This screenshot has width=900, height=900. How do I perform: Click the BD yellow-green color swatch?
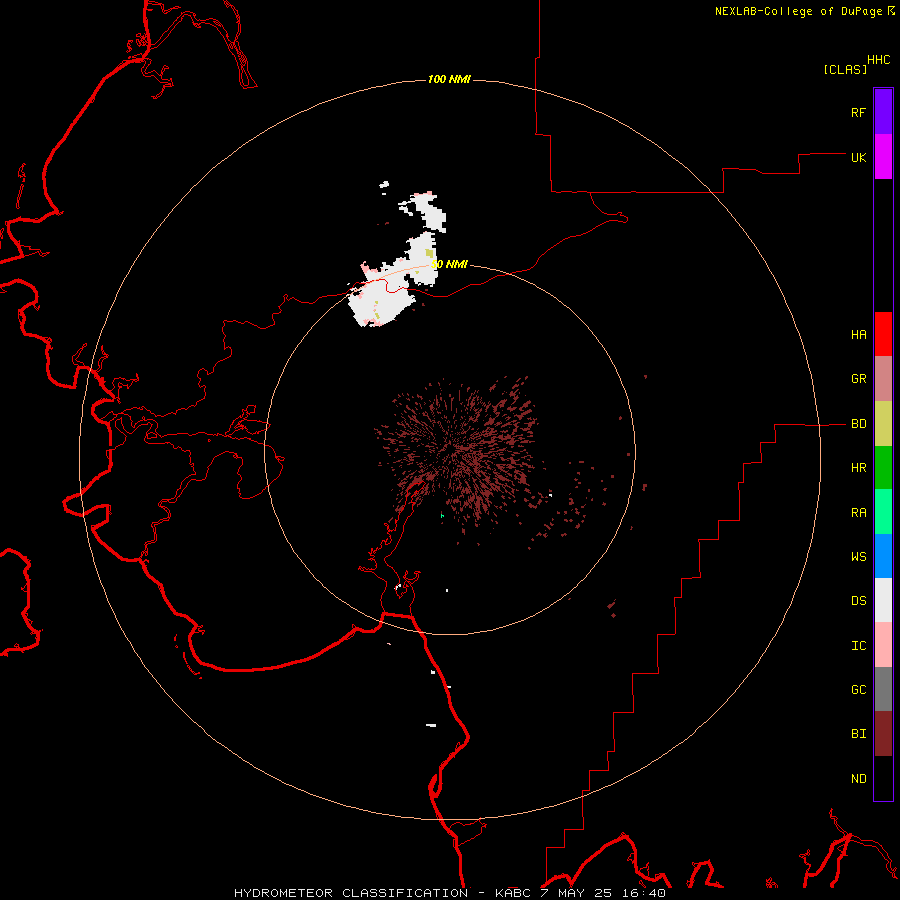(883, 424)
